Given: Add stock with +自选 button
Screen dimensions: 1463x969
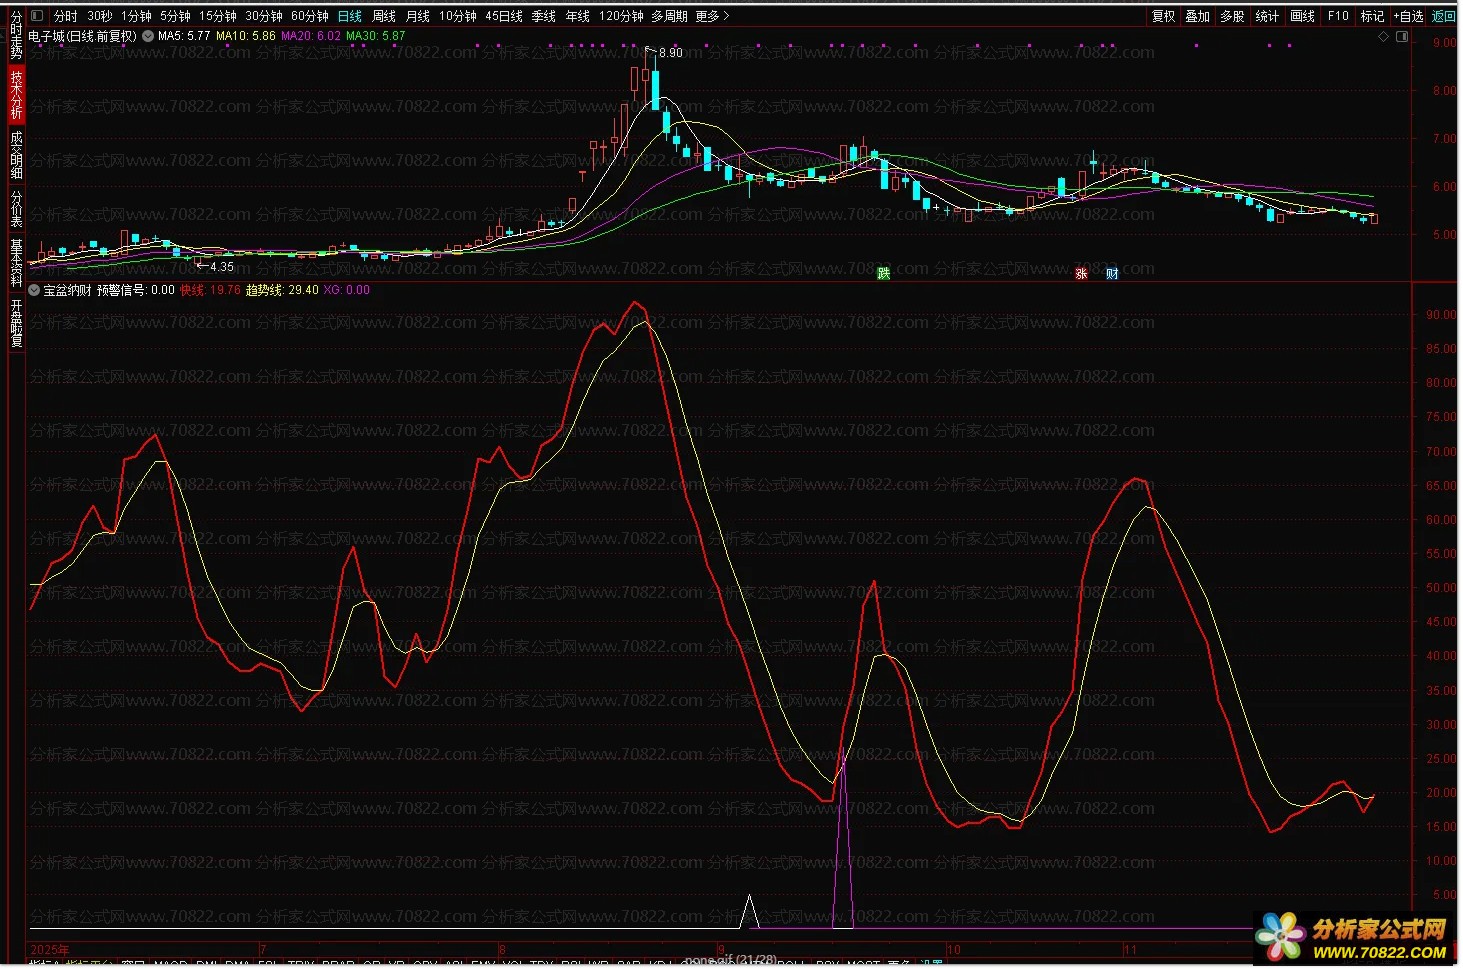Looking at the screenshot, I should [x=1408, y=16].
